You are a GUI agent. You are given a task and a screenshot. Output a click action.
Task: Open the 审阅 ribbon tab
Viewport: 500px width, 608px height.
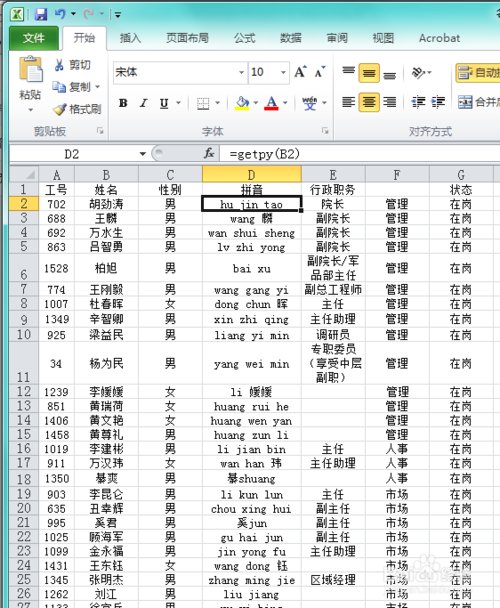pyautogui.click(x=337, y=38)
